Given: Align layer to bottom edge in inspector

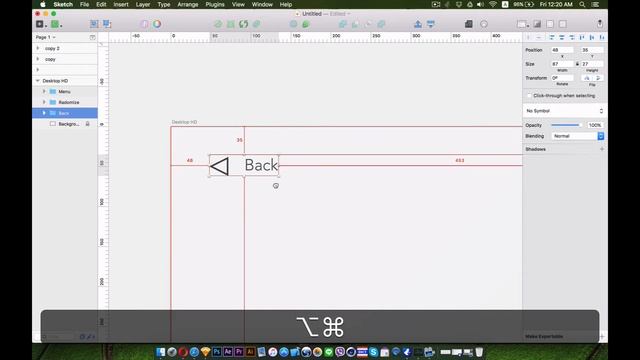Looking at the screenshot, I should [602, 37].
